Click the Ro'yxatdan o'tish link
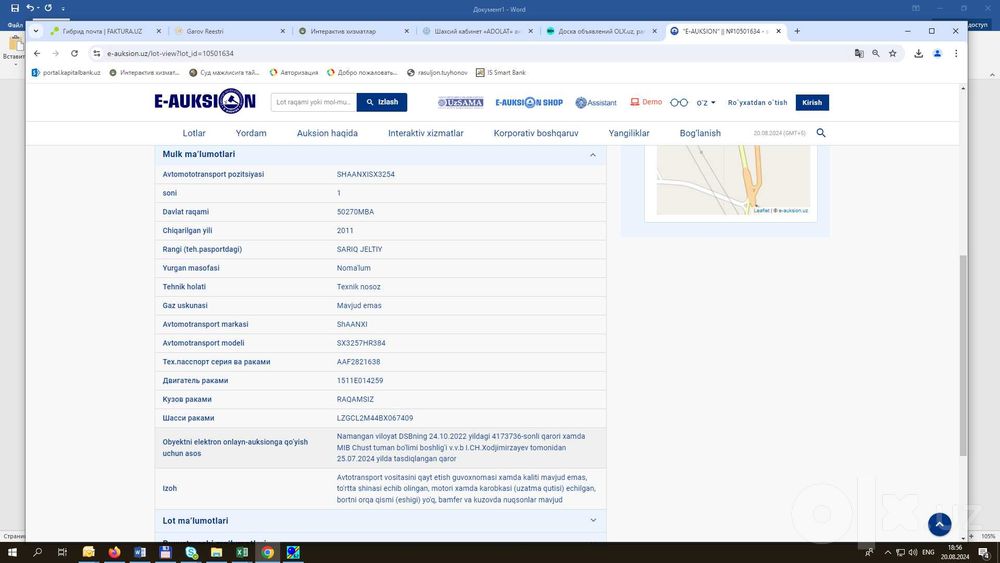The width and height of the screenshot is (1000, 563). tap(758, 103)
